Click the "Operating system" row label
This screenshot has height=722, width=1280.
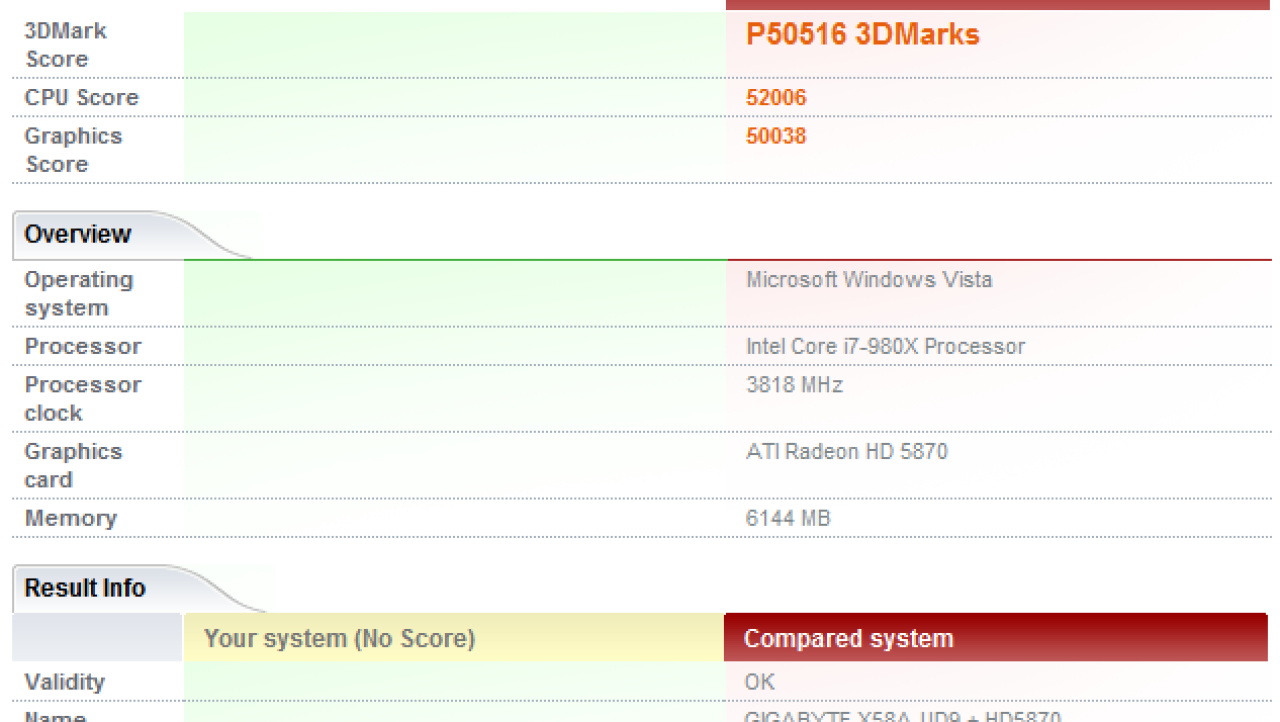(x=79, y=294)
